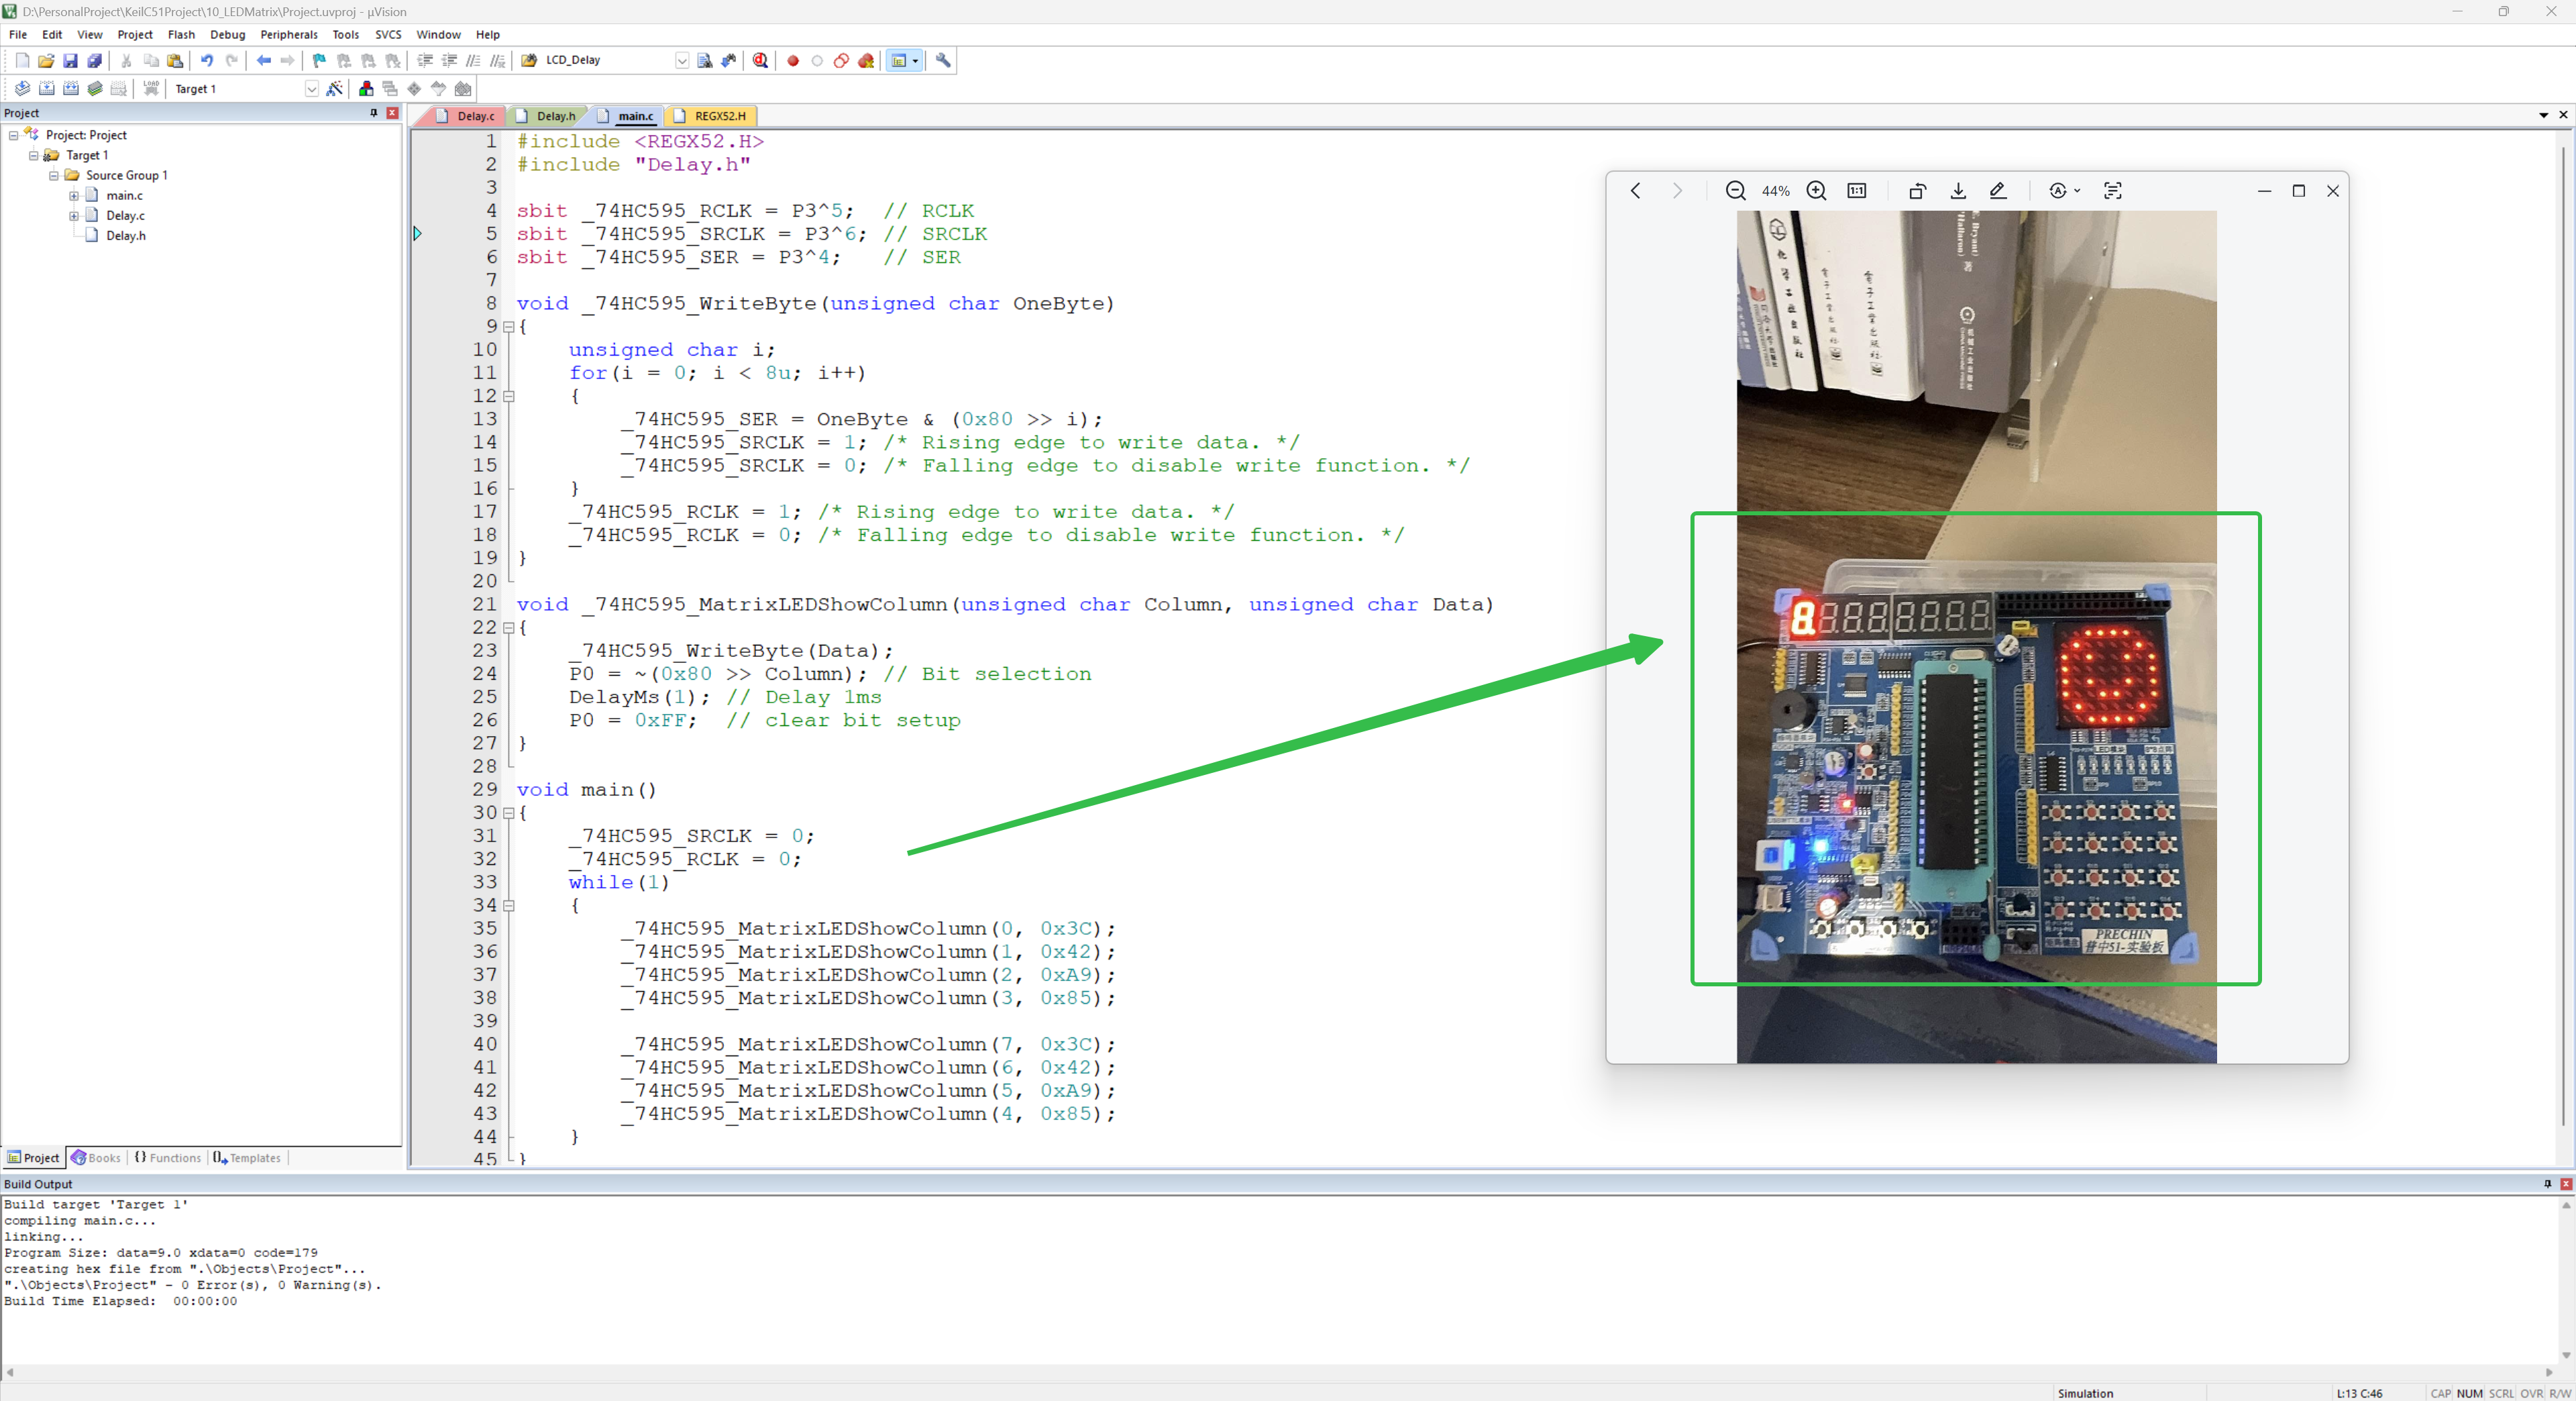Expand Delay.c in the project tree
Screen dimensions: 2576x1401
click(x=73, y=216)
